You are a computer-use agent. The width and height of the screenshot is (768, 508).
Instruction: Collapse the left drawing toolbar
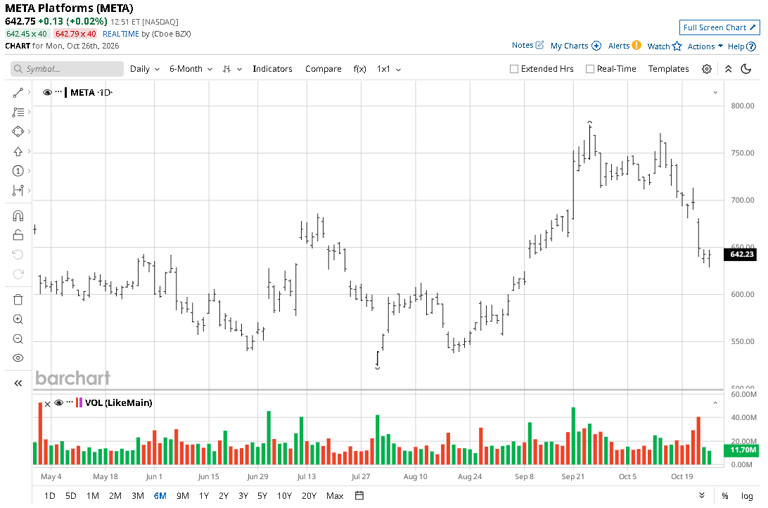coord(18,383)
